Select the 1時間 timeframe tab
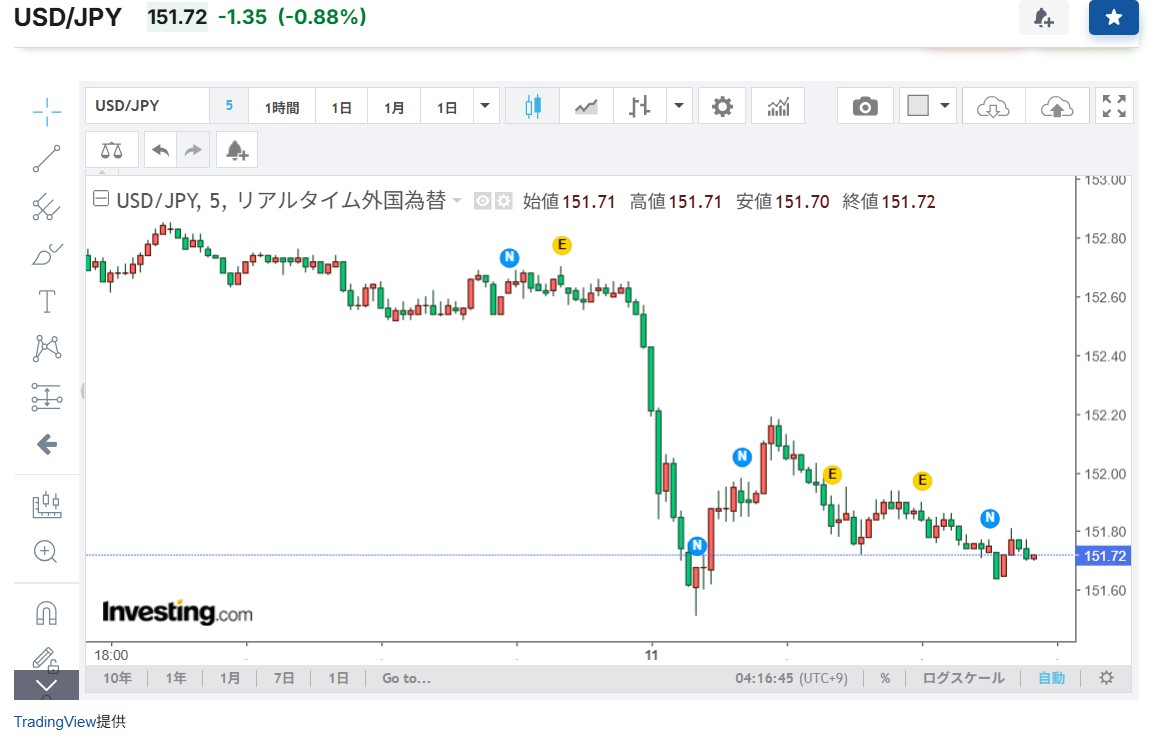 tap(282, 107)
